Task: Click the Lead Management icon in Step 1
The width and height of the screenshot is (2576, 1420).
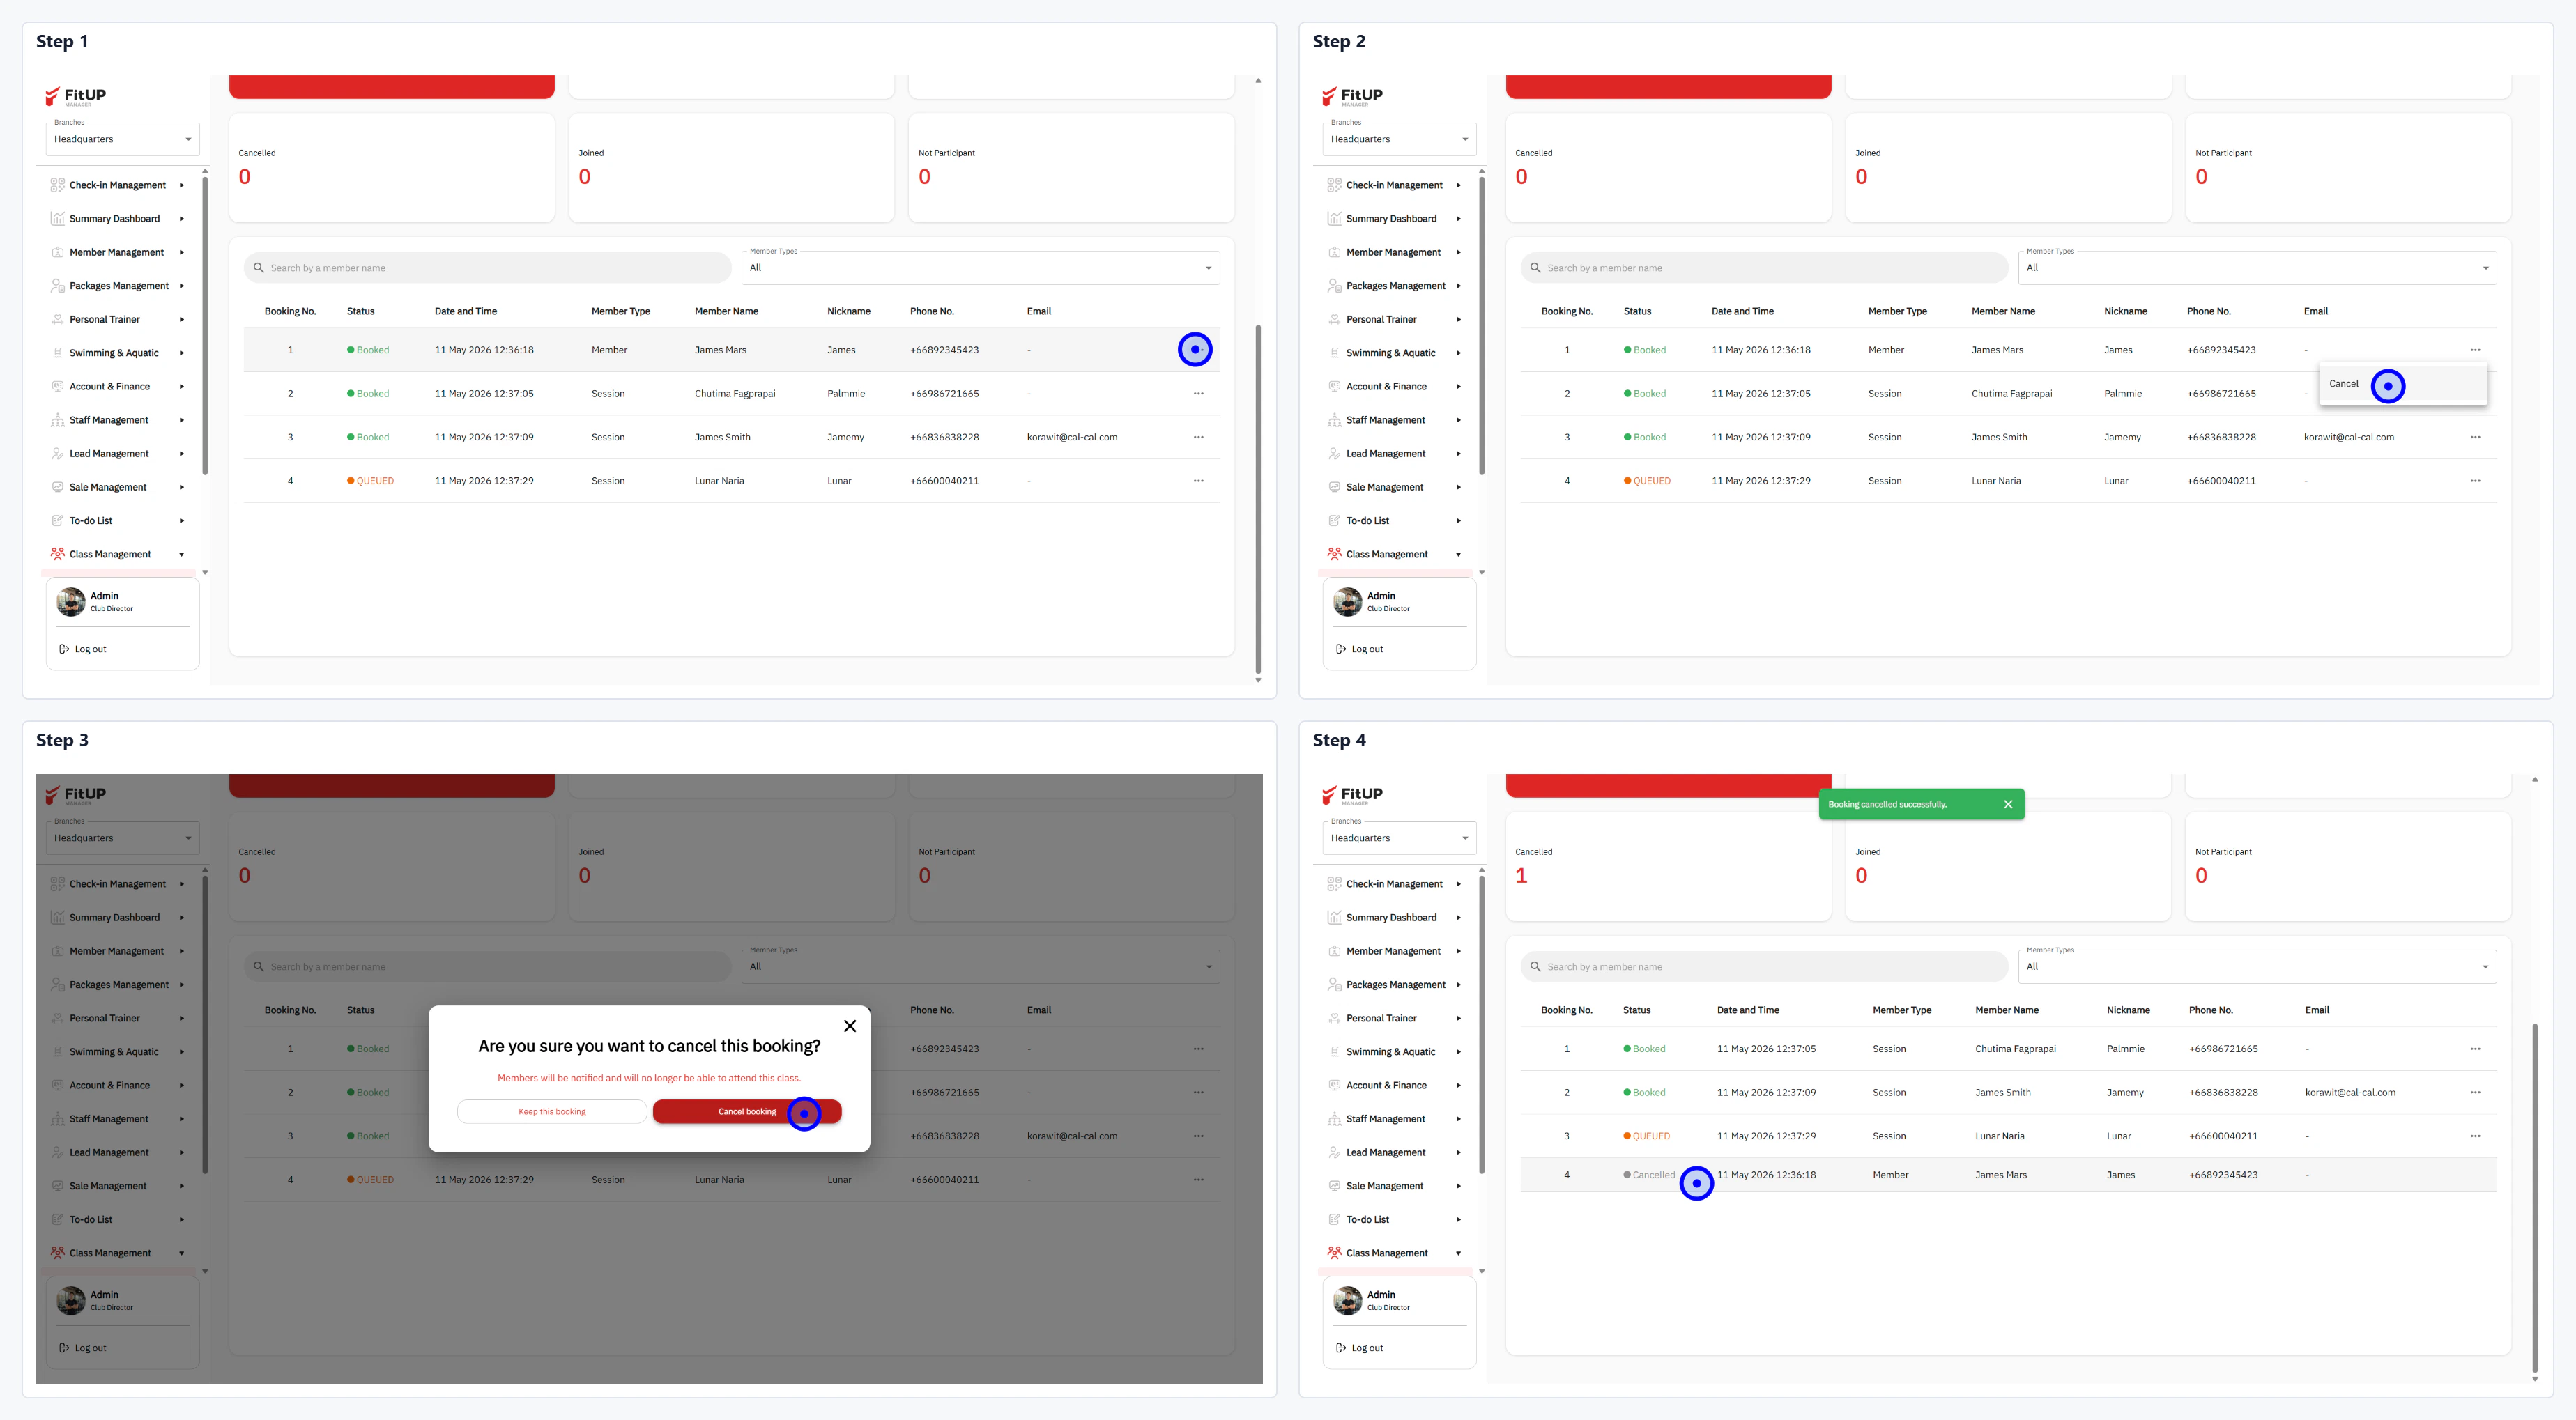Action: (x=57, y=454)
